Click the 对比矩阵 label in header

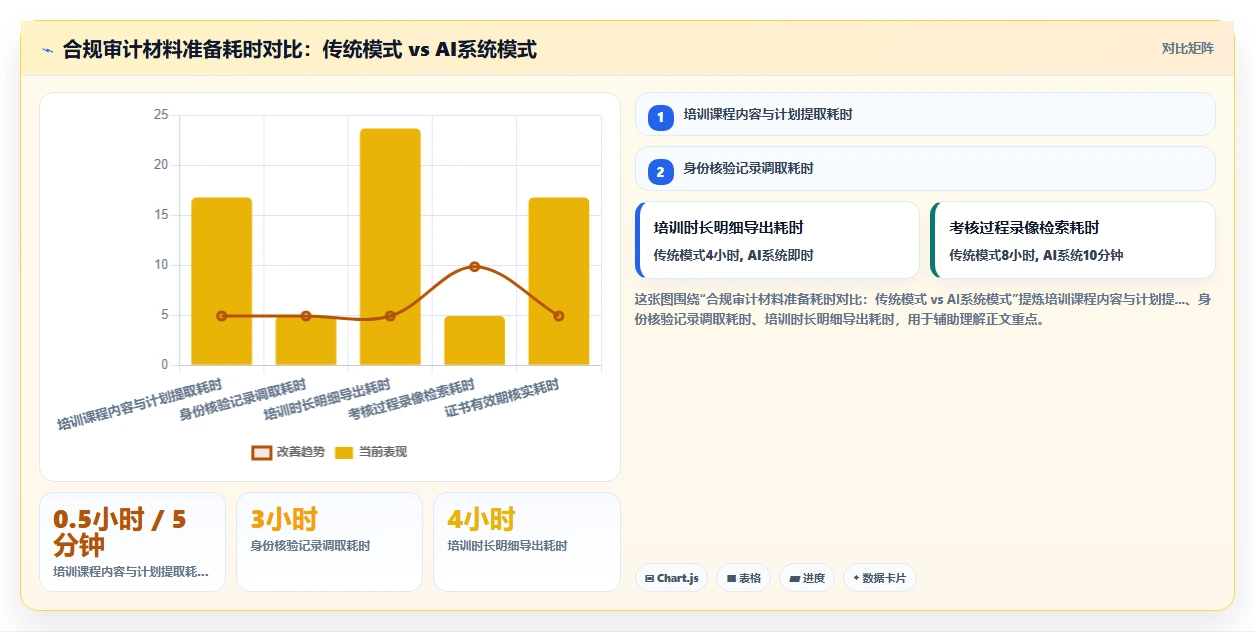1187,49
